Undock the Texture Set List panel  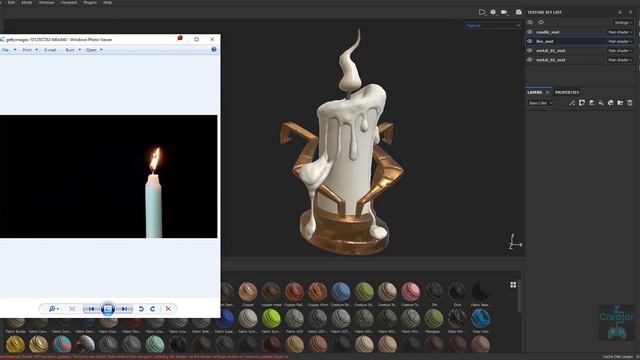620,12
